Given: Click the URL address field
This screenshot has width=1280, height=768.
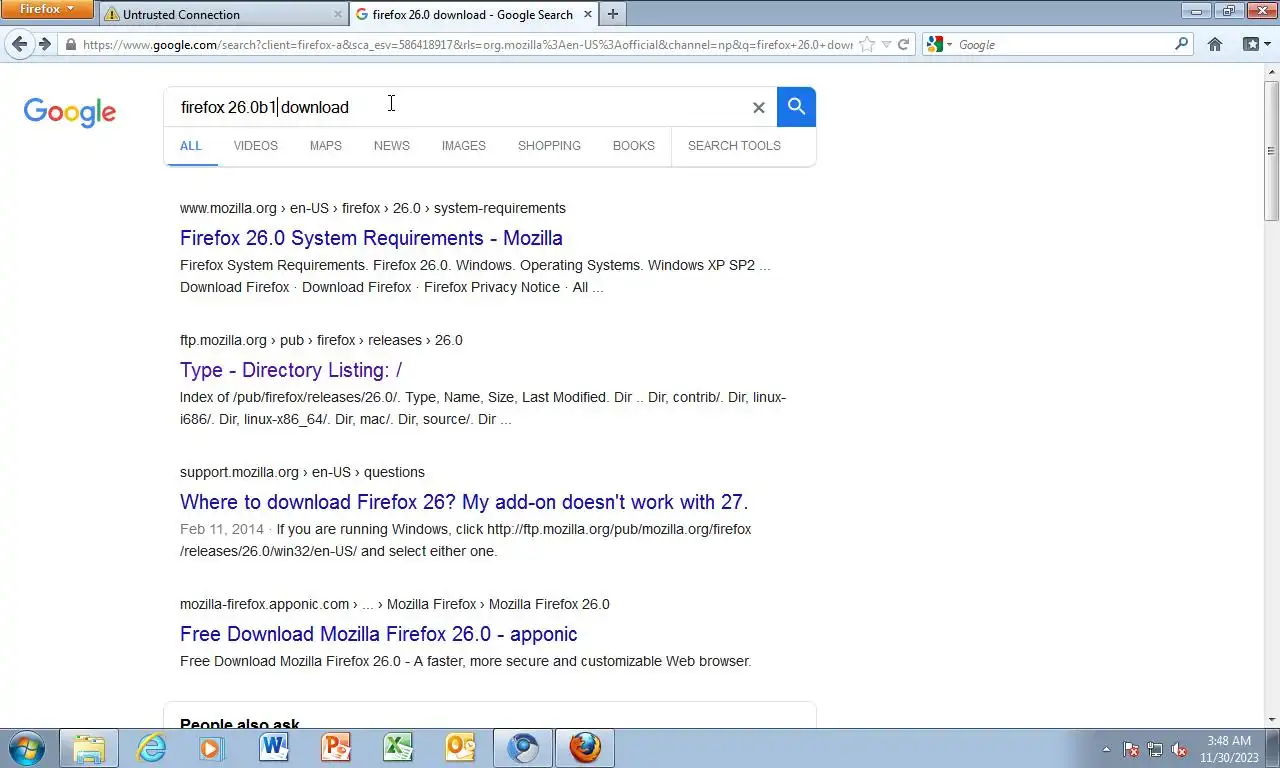Looking at the screenshot, I should click(x=466, y=45).
